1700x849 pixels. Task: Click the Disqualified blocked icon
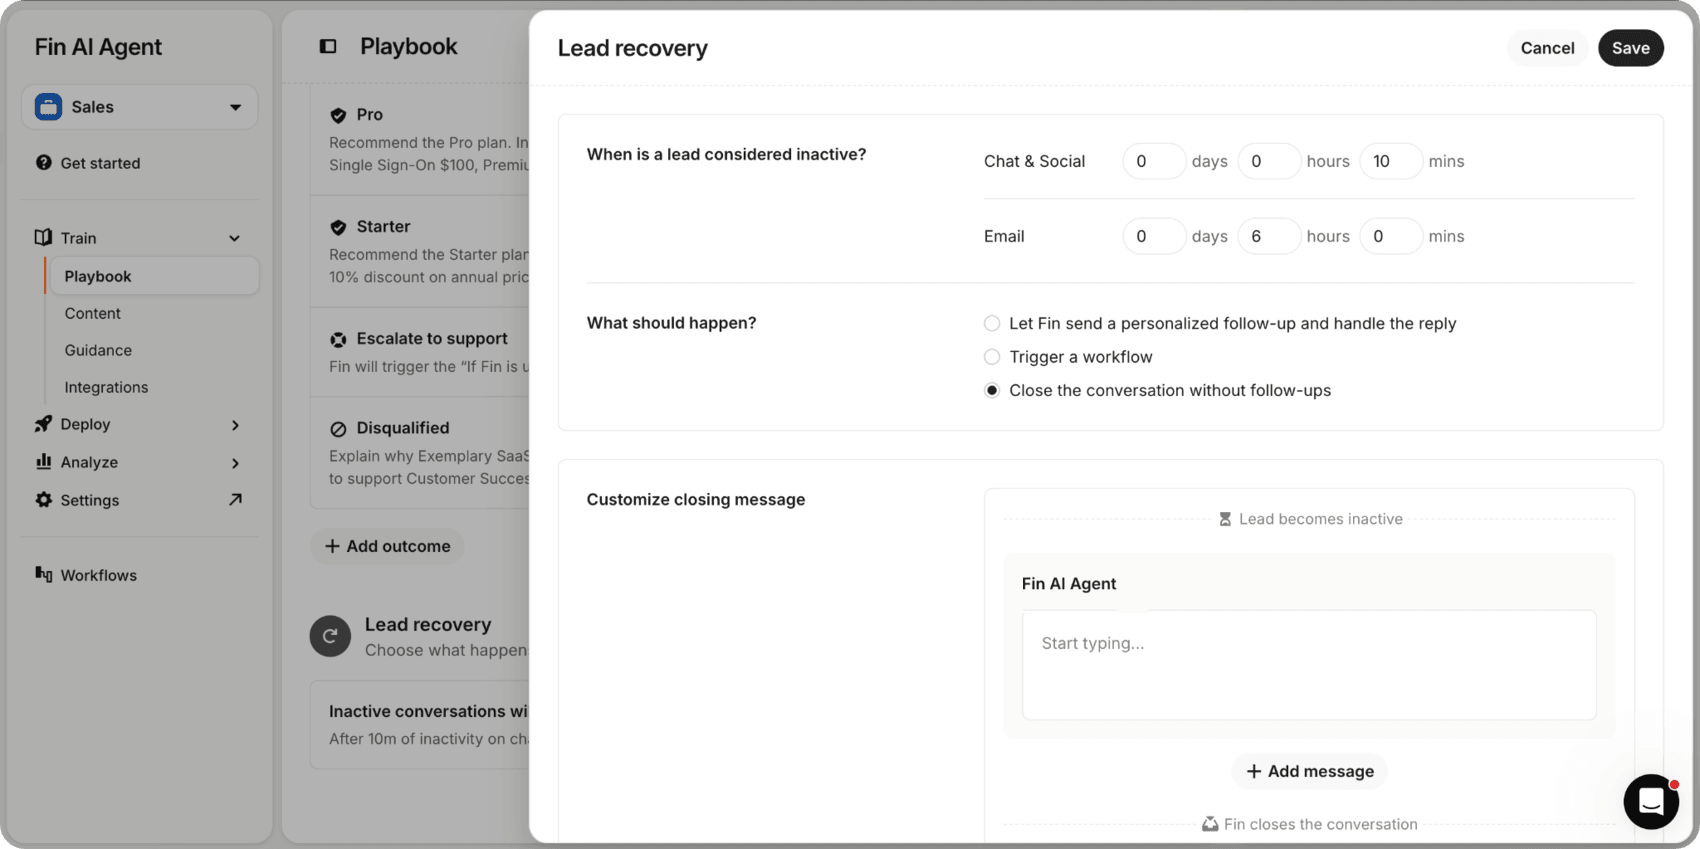click(338, 428)
